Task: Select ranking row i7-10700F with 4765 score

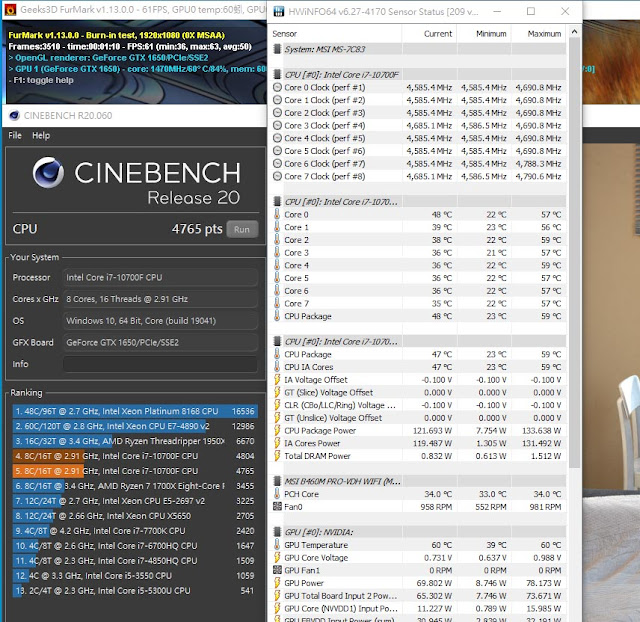Action: pyautogui.click(x=135, y=471)
